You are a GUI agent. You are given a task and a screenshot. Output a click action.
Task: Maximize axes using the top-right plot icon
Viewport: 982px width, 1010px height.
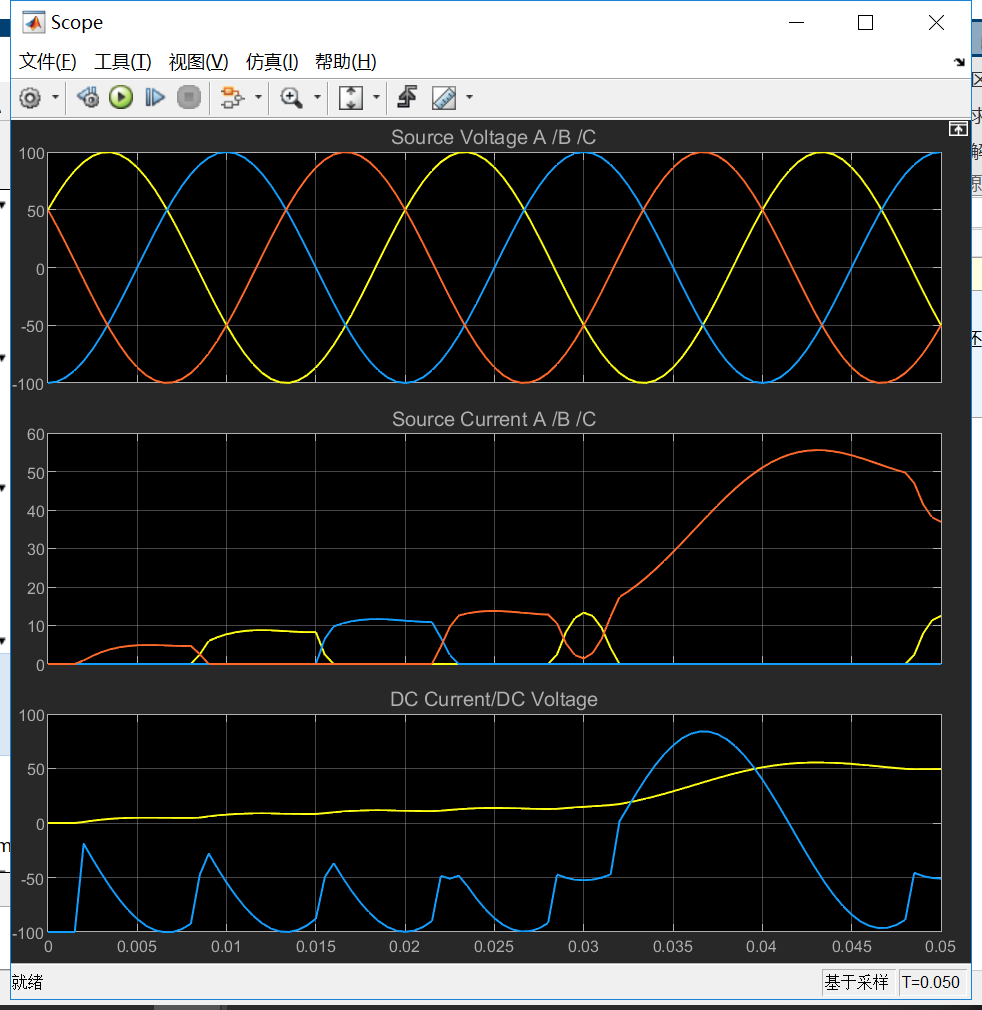pos(958,129)
